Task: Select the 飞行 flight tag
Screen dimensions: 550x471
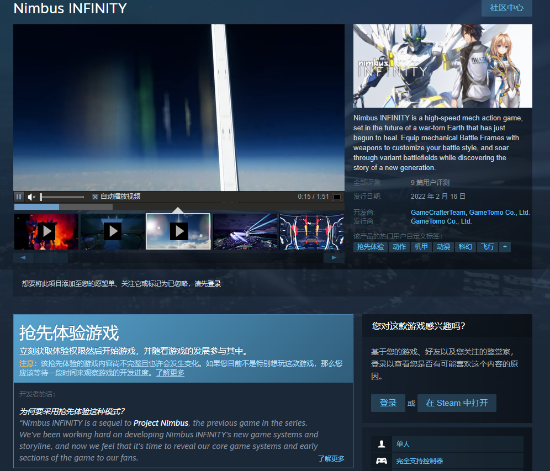Action: pos(487,247)
